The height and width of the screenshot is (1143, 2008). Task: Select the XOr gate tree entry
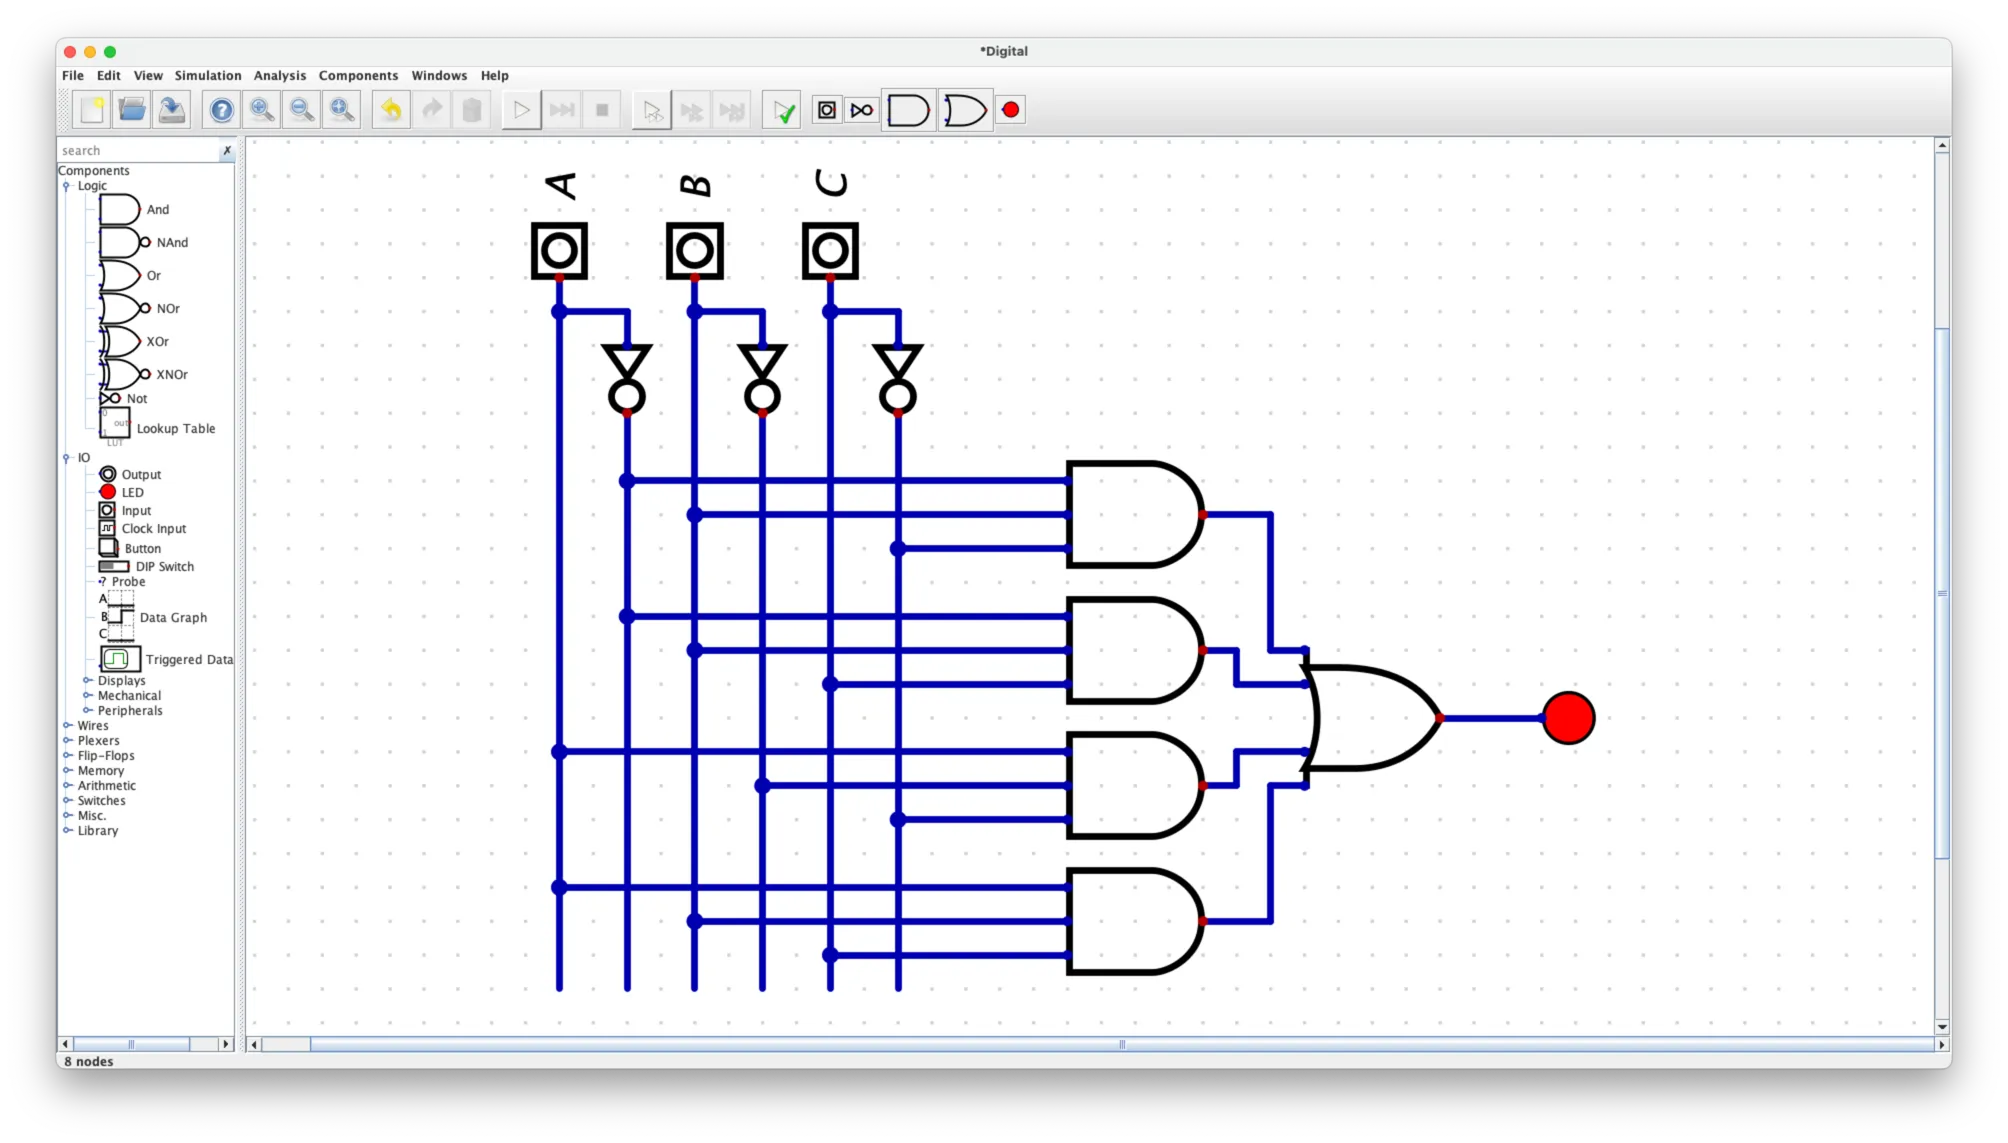point(134,342)
